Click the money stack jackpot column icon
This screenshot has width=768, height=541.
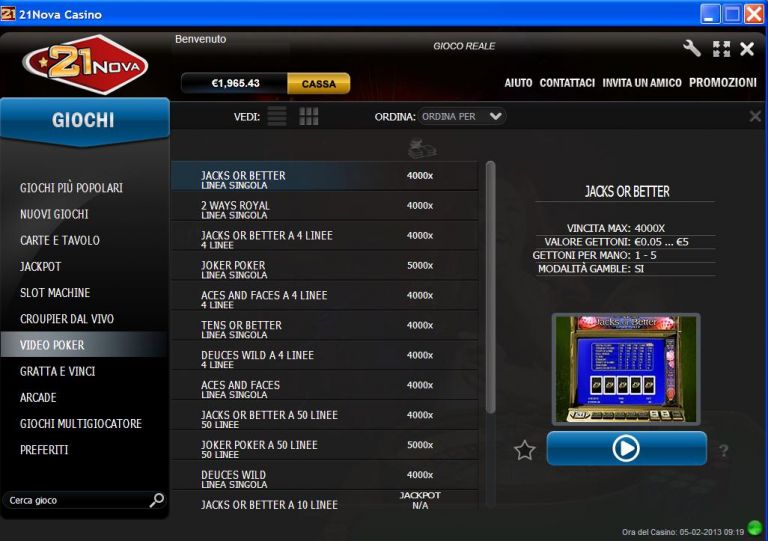click(x=422, y=148)
